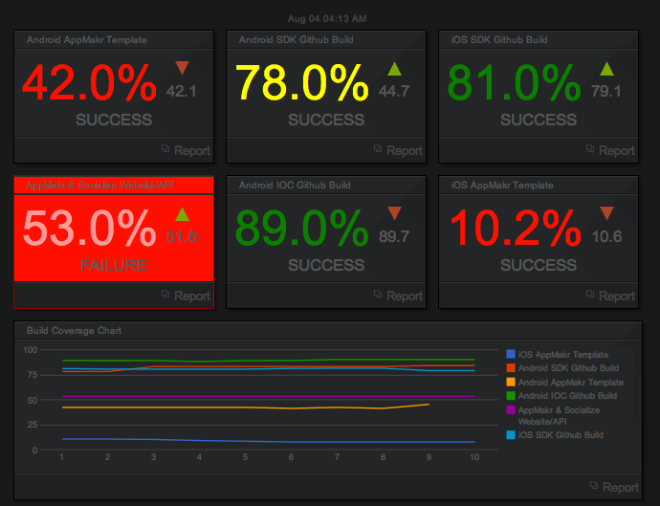Click the up trend arrow in iOS SDK Github Build
This screenshot has height=506, width=660.
click(606, 68)
